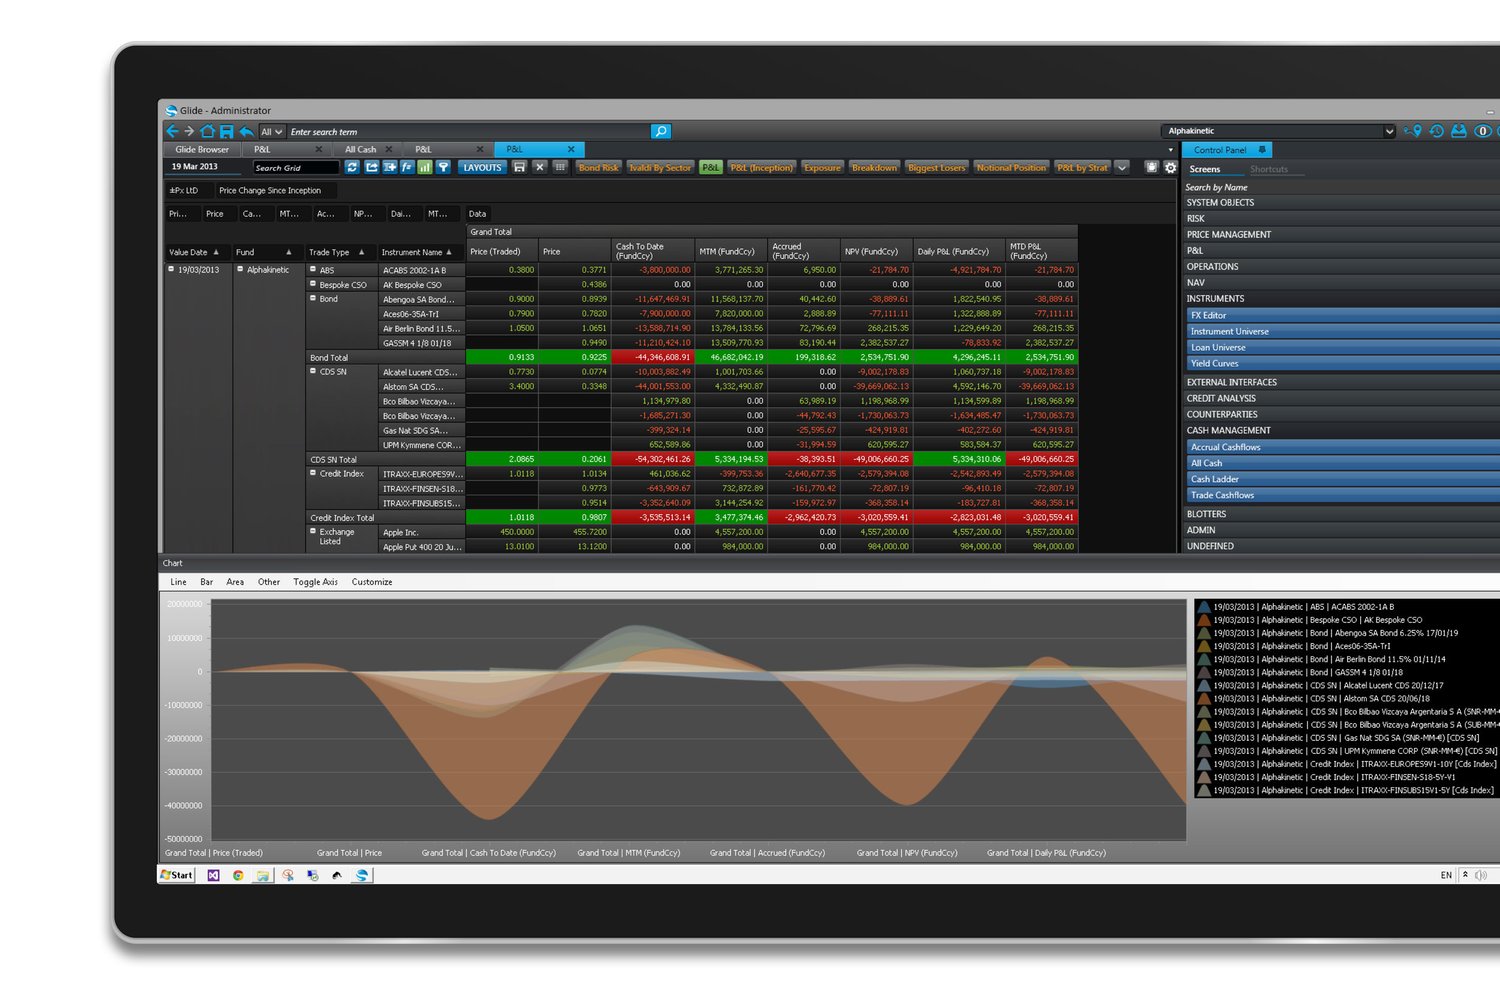Viewport: 1500px width, 985px height.
Task: Pin the Control Panel
Action: [1262, 150]
